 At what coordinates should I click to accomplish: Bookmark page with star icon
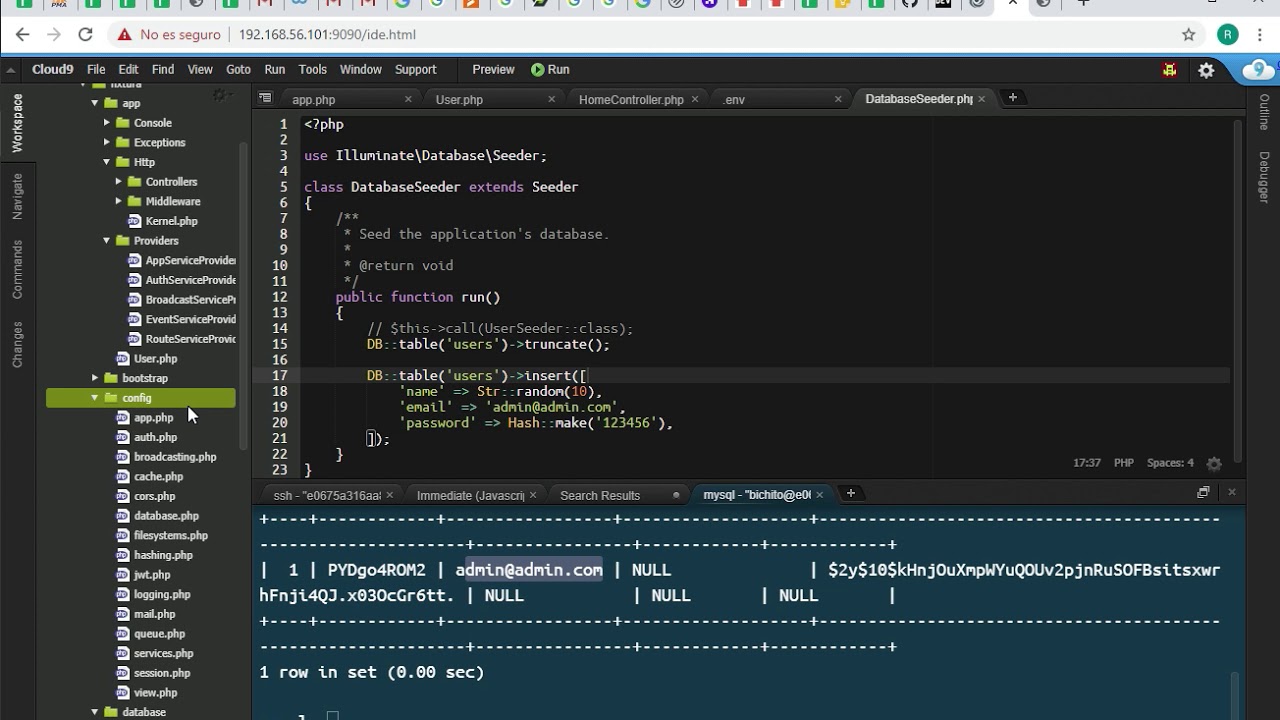pyautogui.click(x=1189, y=34)
